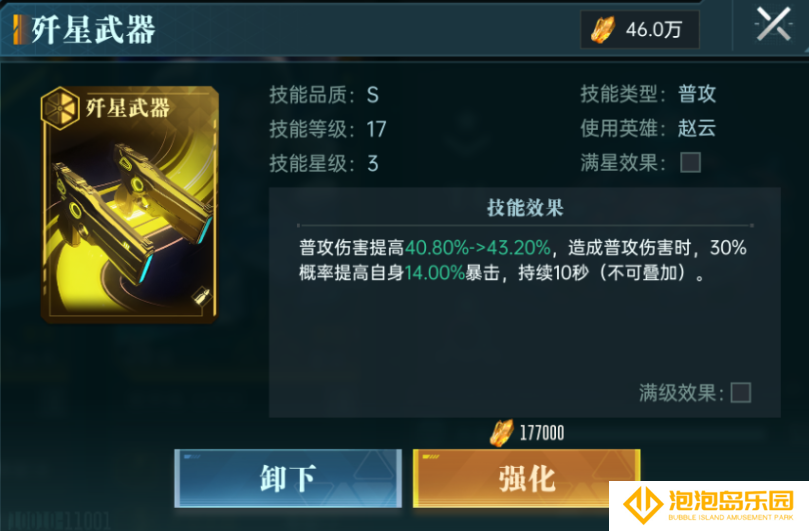
Task: Click the hexagon emblem on weapon card
Action: pos(60,108)
